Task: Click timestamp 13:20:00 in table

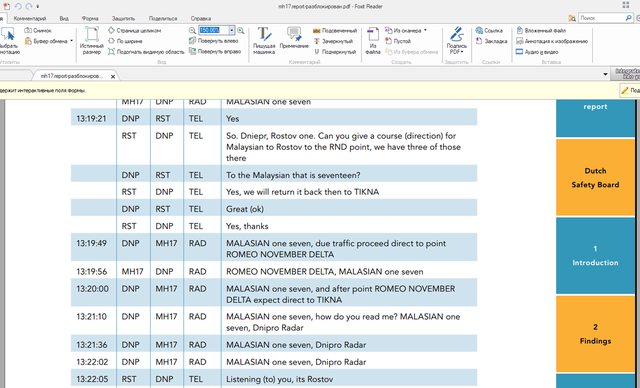Action: (x=93, y=289)
